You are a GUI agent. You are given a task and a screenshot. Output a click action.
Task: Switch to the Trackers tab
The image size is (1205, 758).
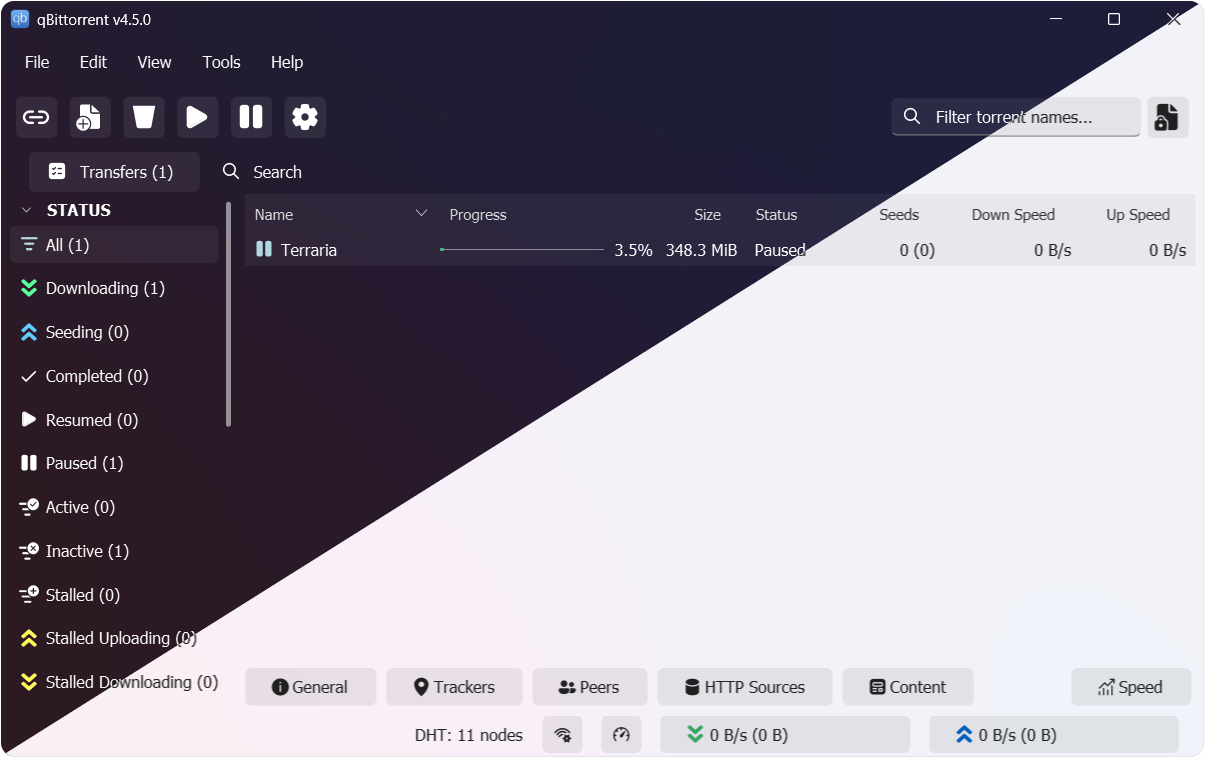(x=454, y=687)
